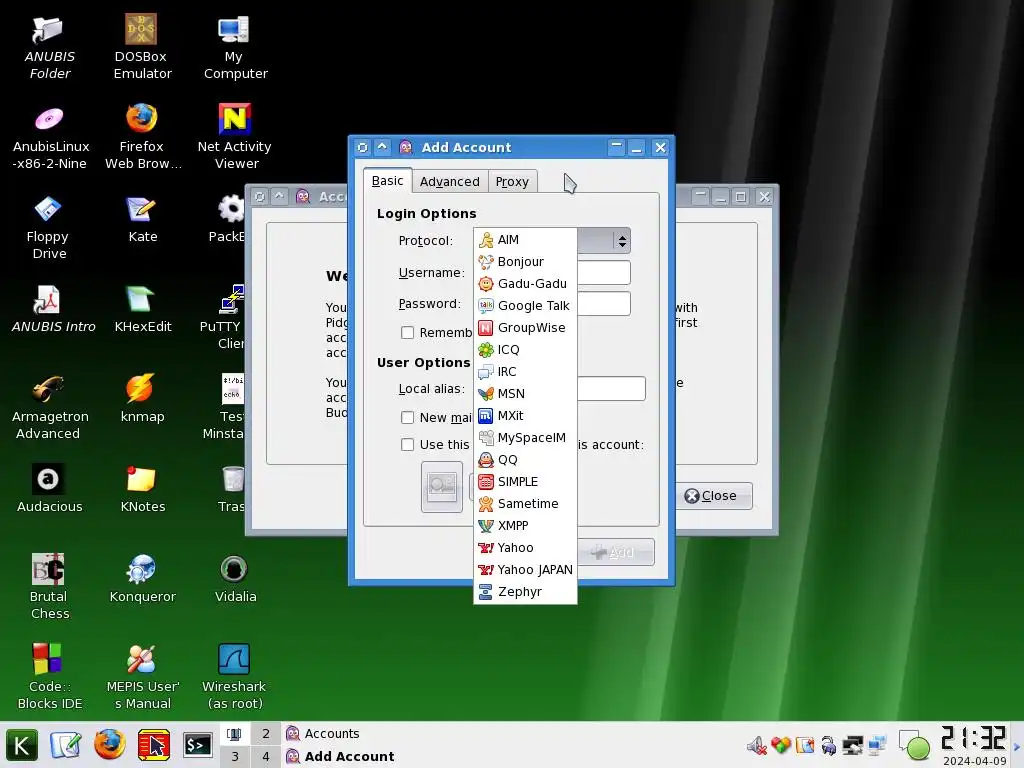Viewport: 1024px width, 768px height.
Task: Click the muted volume tray icon
Action: [757, 745]
